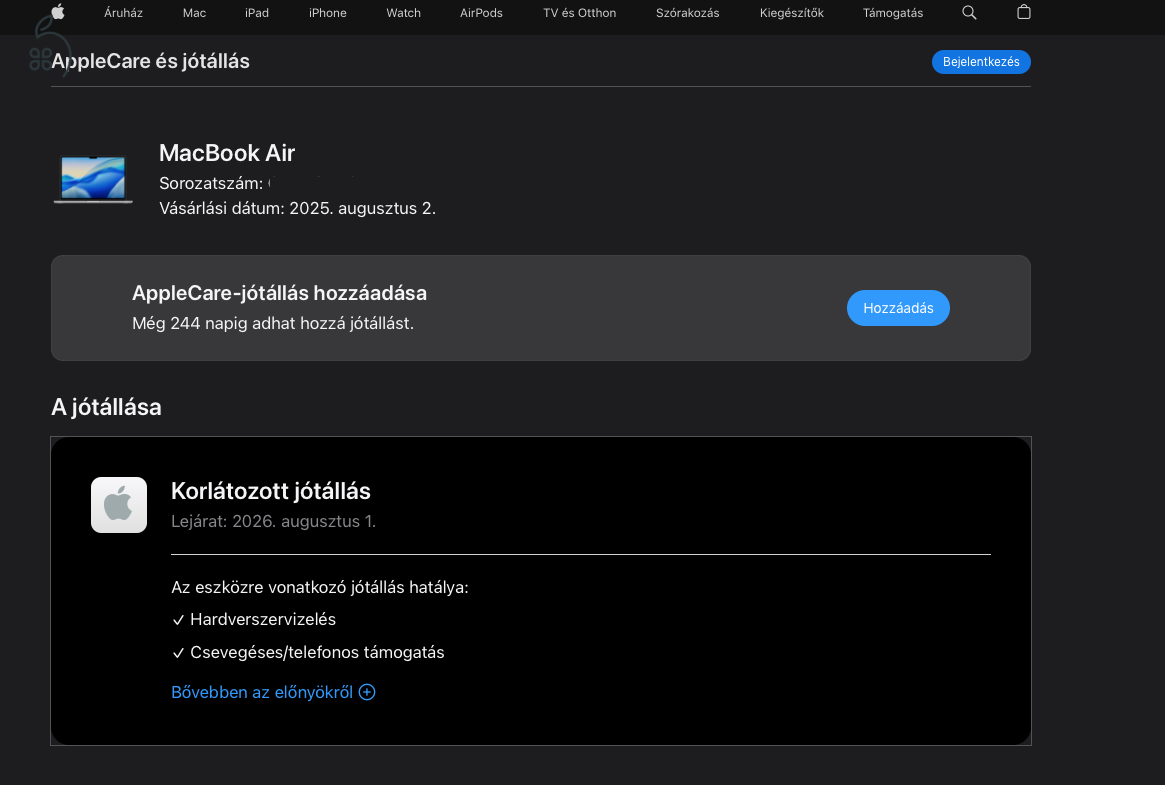1165x785 pixels.
Task: Open the Apple logo menu
Action: pos(57,13)
